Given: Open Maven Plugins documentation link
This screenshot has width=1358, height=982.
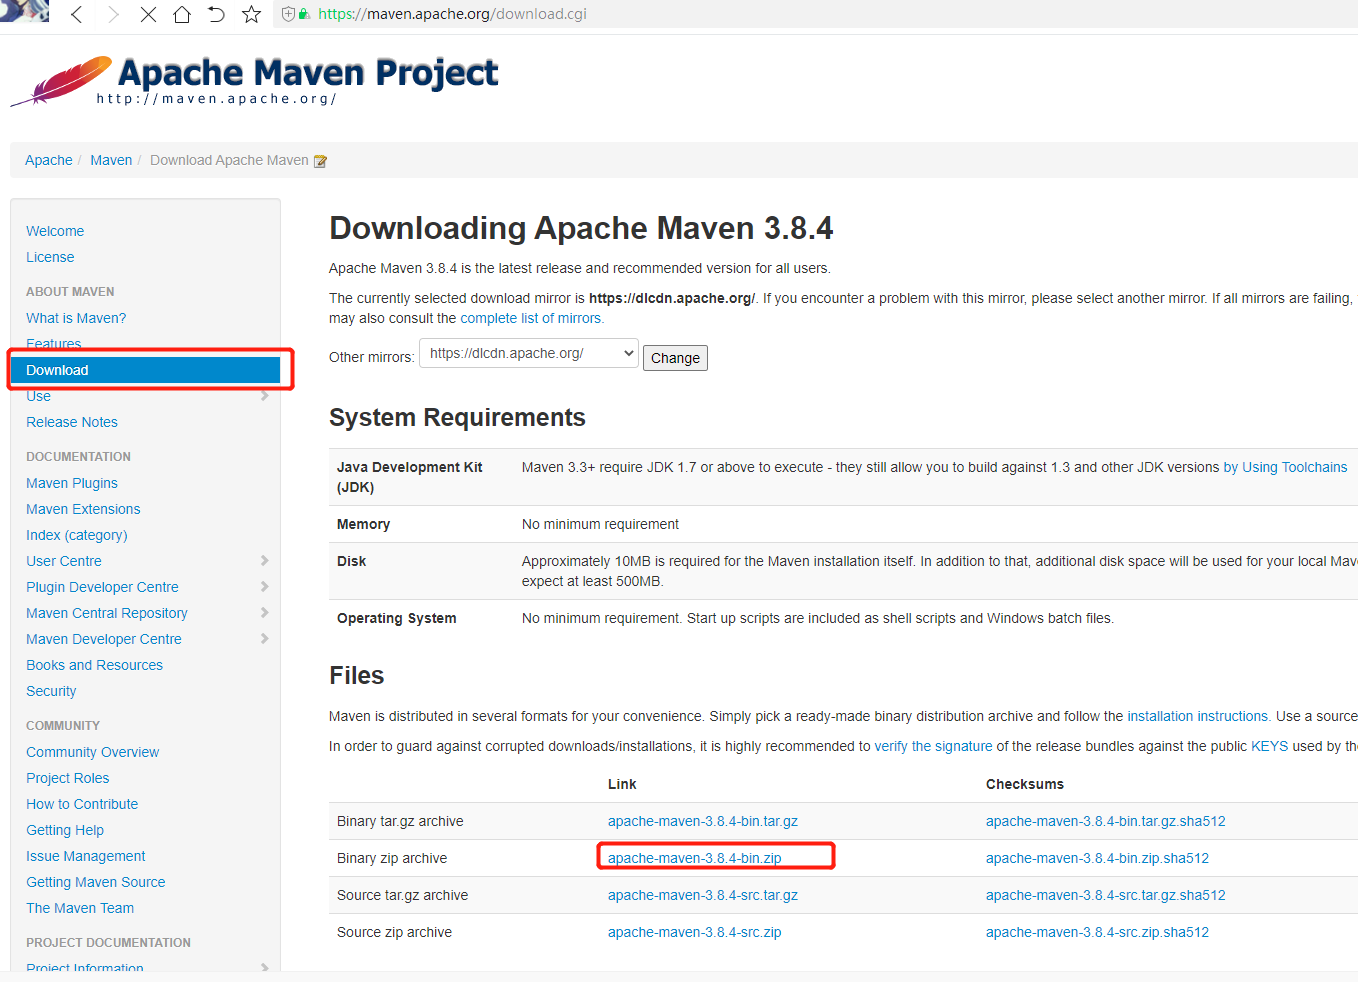Looking at the screenshot, I should pyautogui.click(x=72, y=483).
